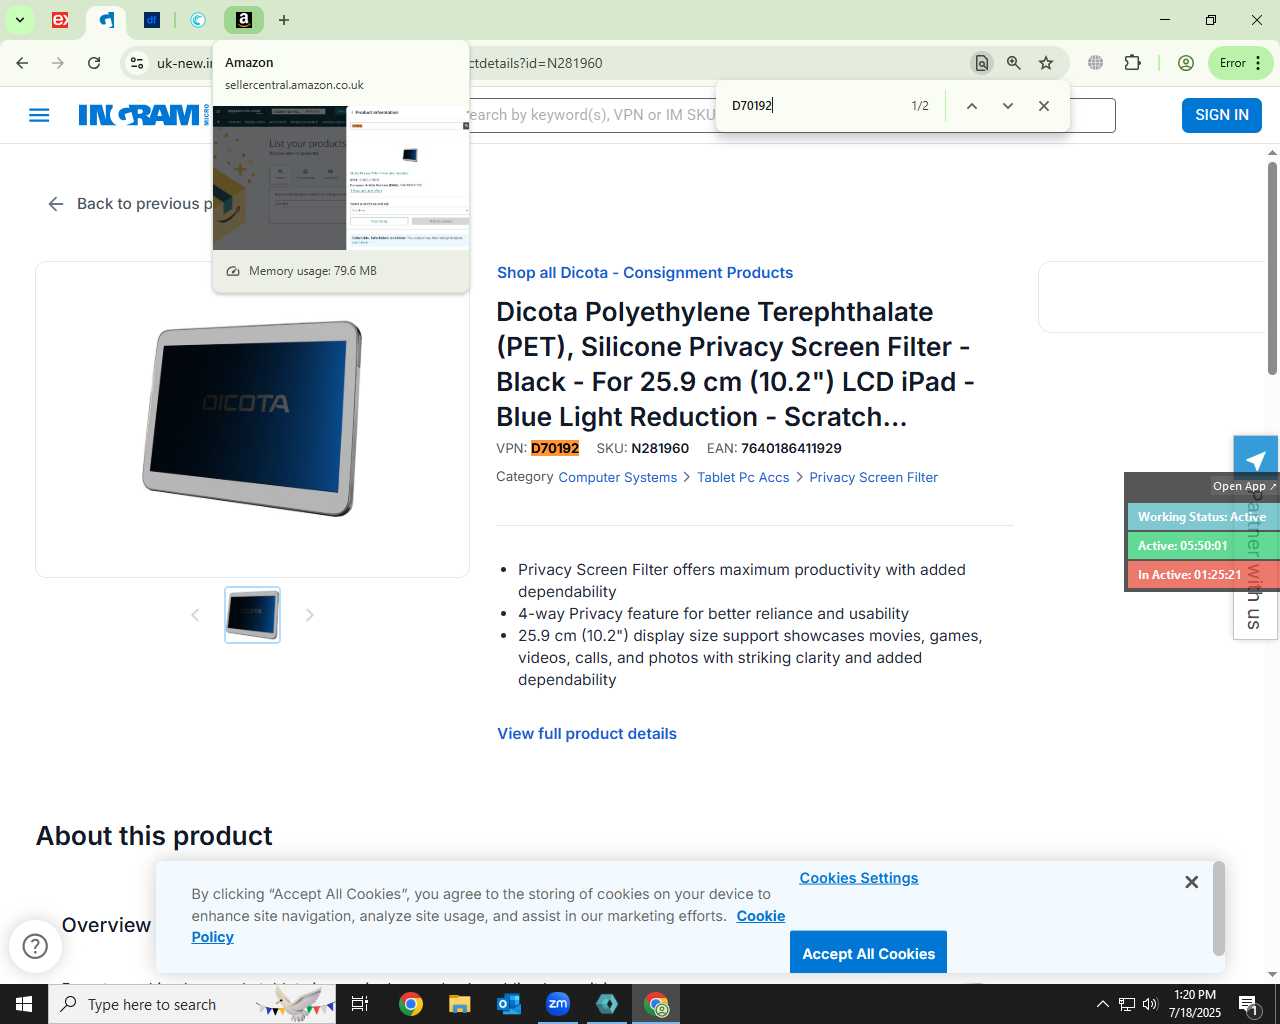Click the main Dicota tablet product image
This screenshot has height=1024, width=1280.
click(x=252, y=419)
